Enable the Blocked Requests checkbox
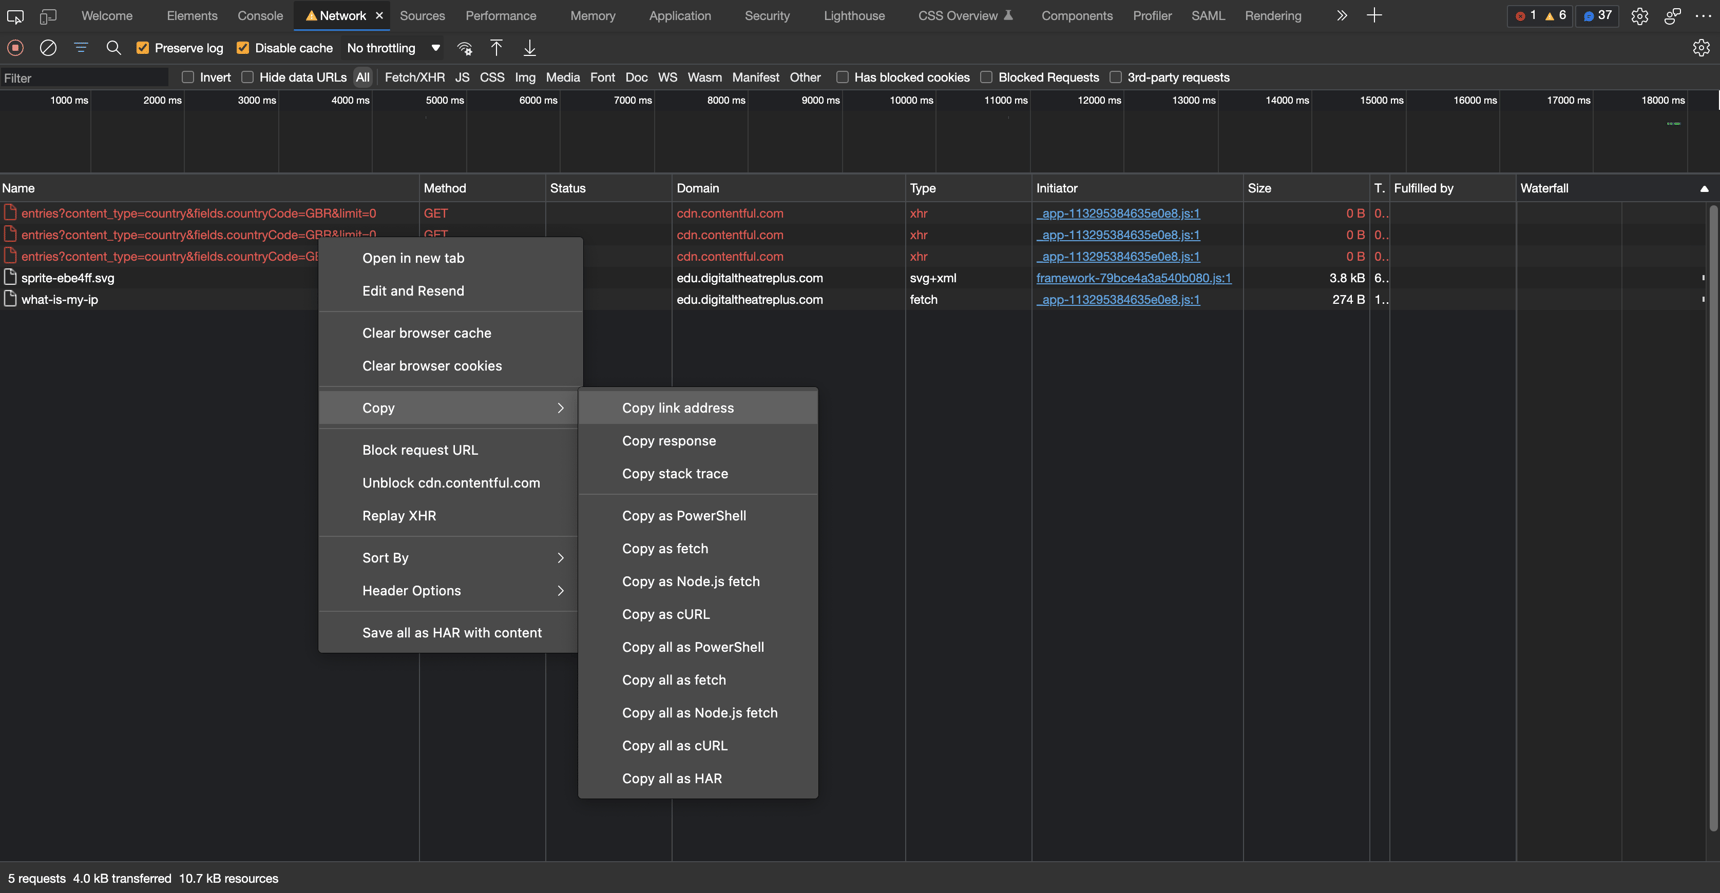The height and width of the screenshot is (893, 1720). tap(986, 77)
